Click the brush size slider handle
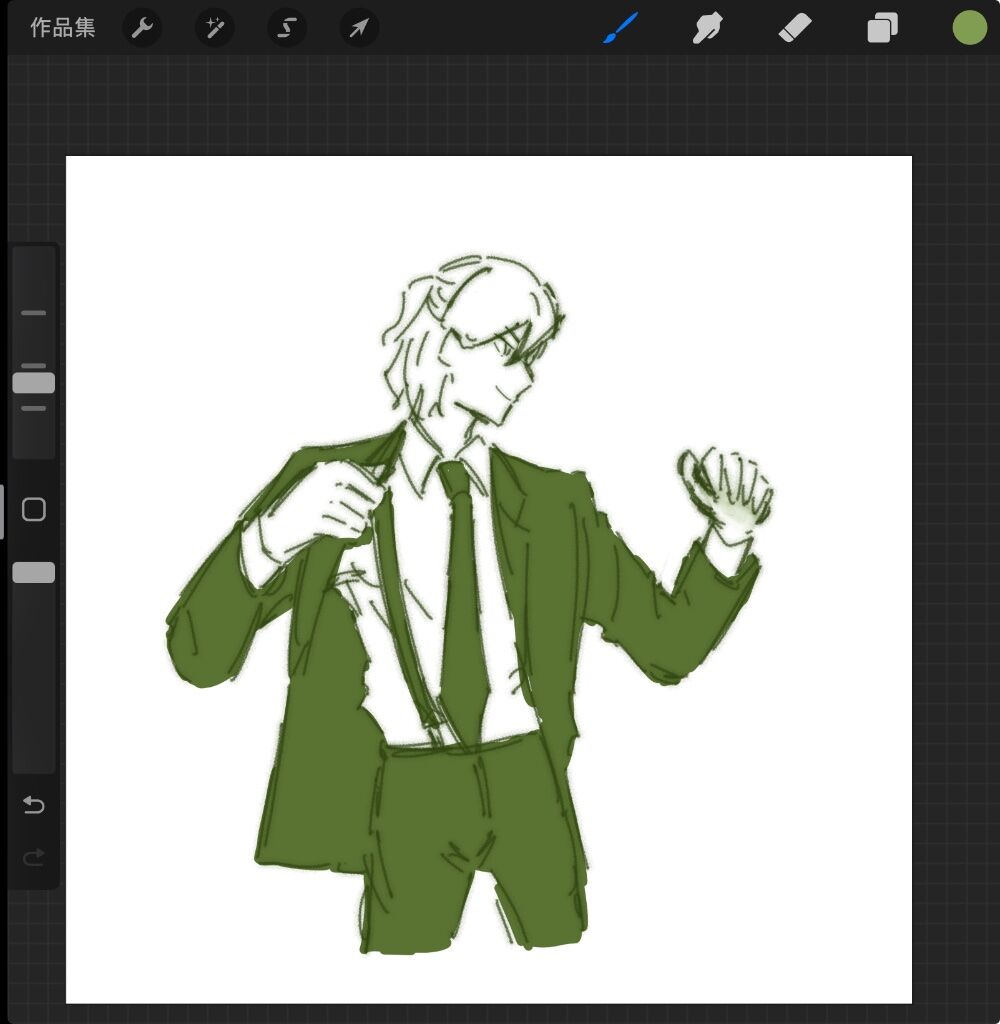 pos(34,383)
